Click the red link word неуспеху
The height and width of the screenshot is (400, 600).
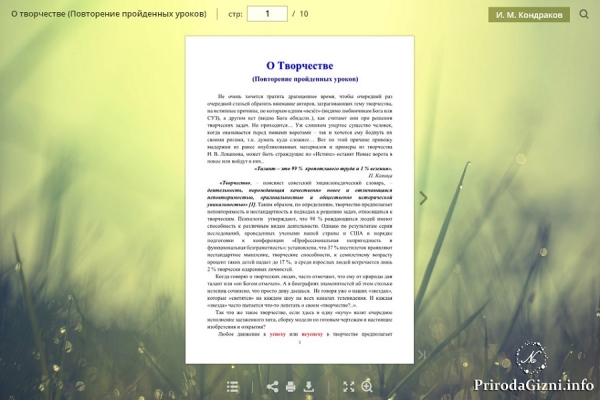312,334
